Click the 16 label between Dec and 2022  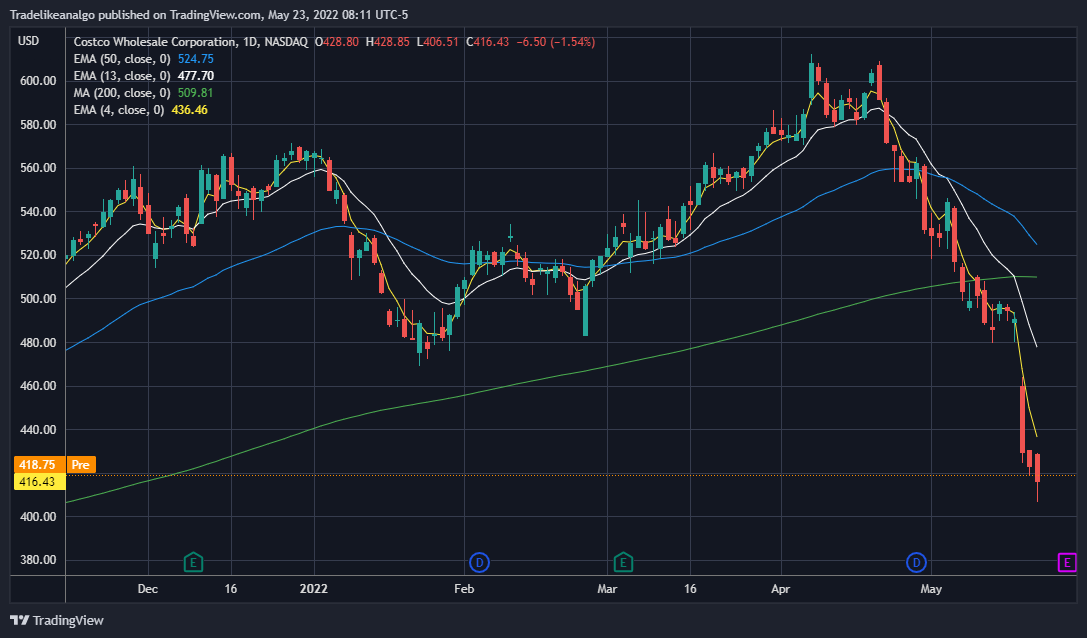(231, 589)
